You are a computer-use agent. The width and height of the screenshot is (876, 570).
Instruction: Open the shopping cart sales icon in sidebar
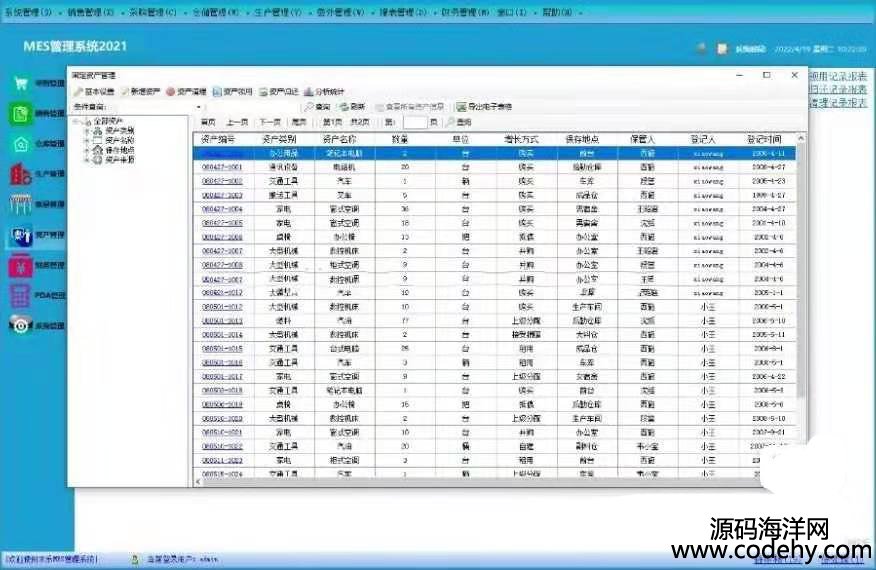21,84
